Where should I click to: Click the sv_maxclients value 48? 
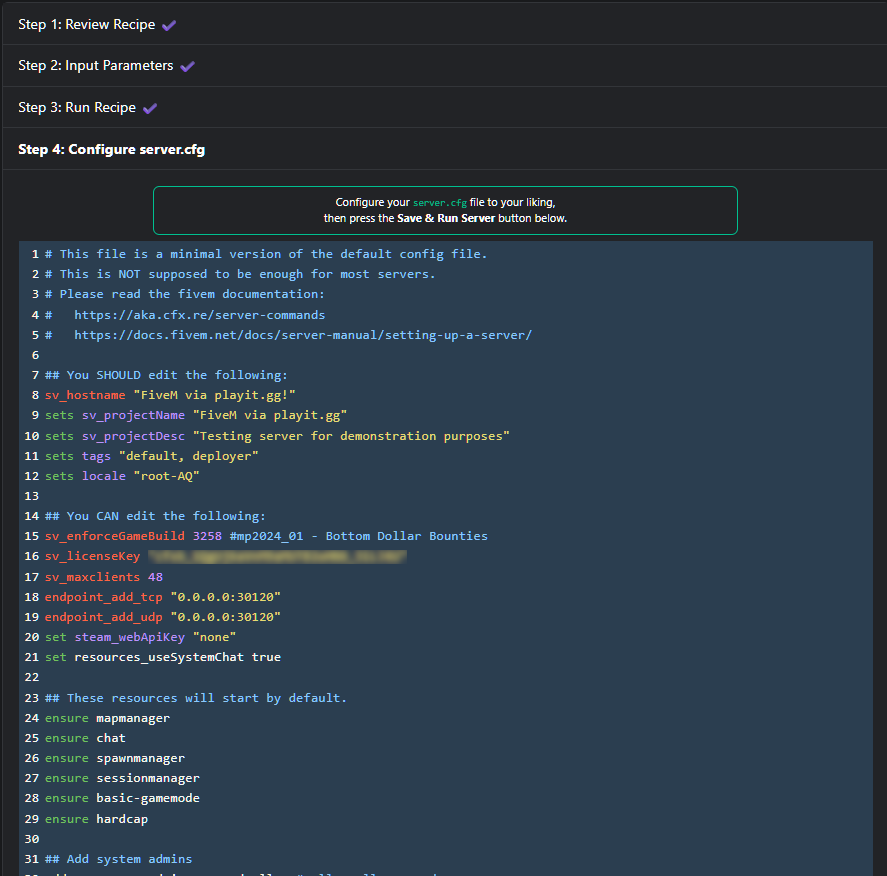(156, 577)
